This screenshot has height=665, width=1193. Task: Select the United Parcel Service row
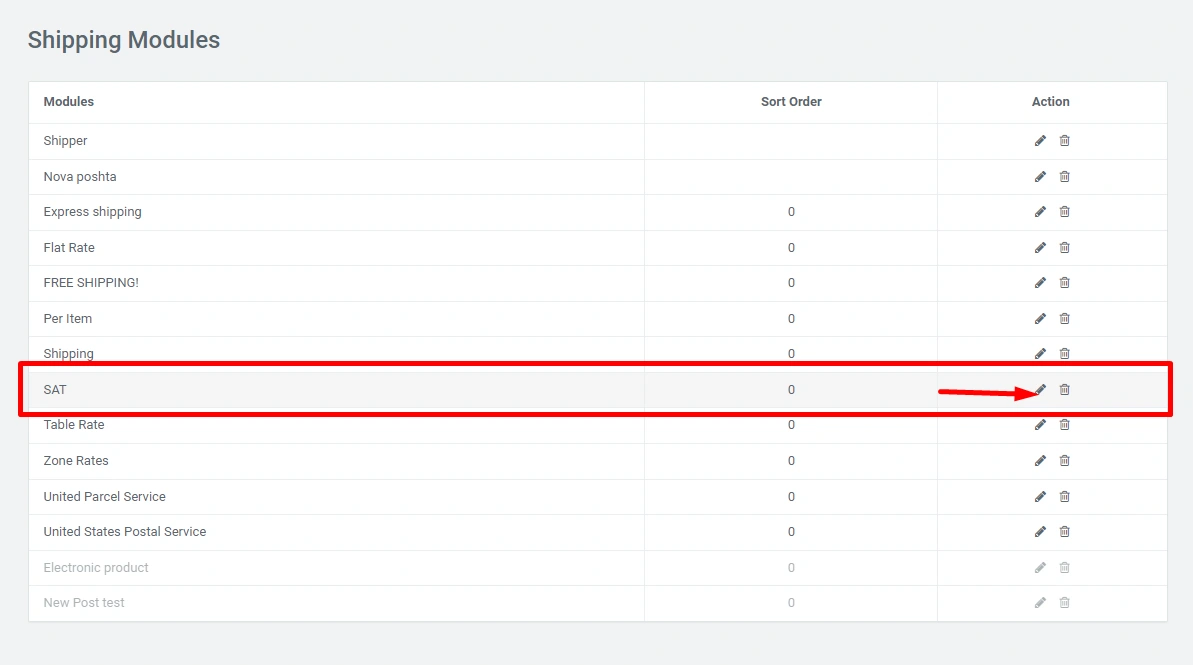click(105, 497)
